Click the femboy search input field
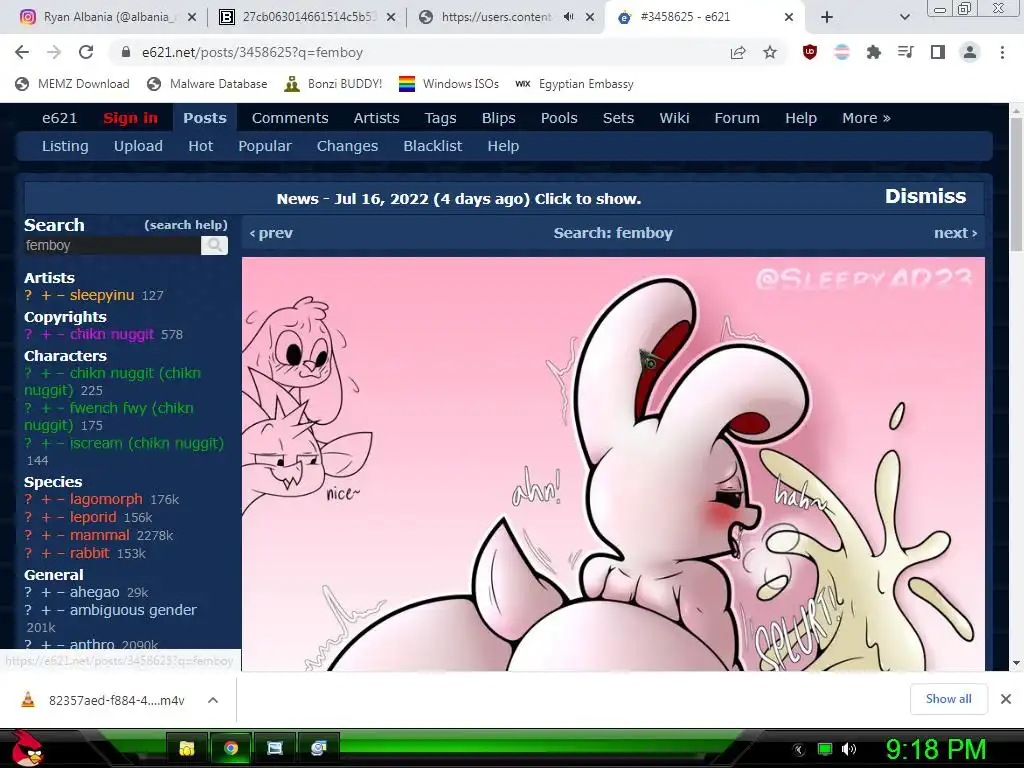 click(112, 246)
